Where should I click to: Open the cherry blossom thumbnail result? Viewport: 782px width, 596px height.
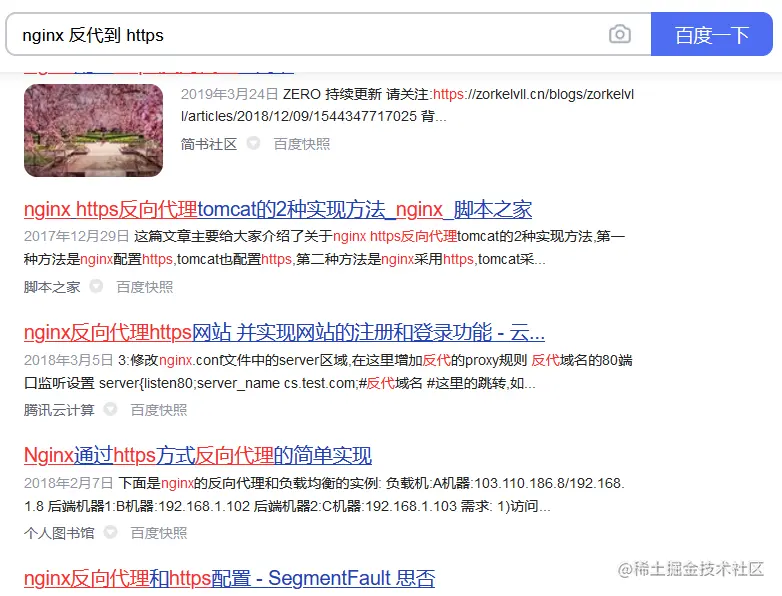[x=93, y=130]
